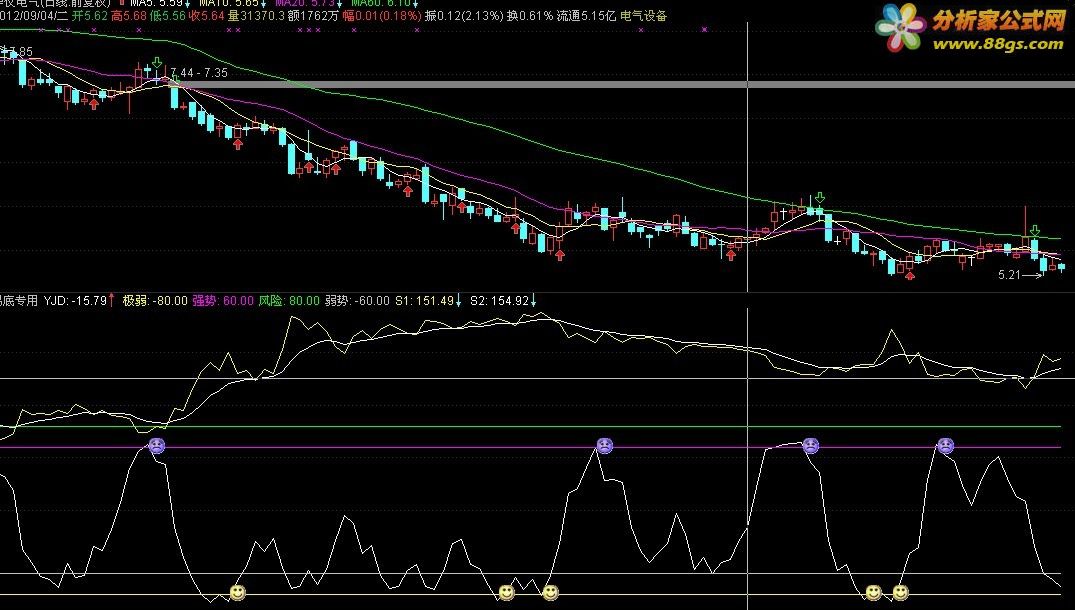The image size is (1075, 610).
Task: Click the 7.44 - 7.35 price gap label
Action: 198,73
